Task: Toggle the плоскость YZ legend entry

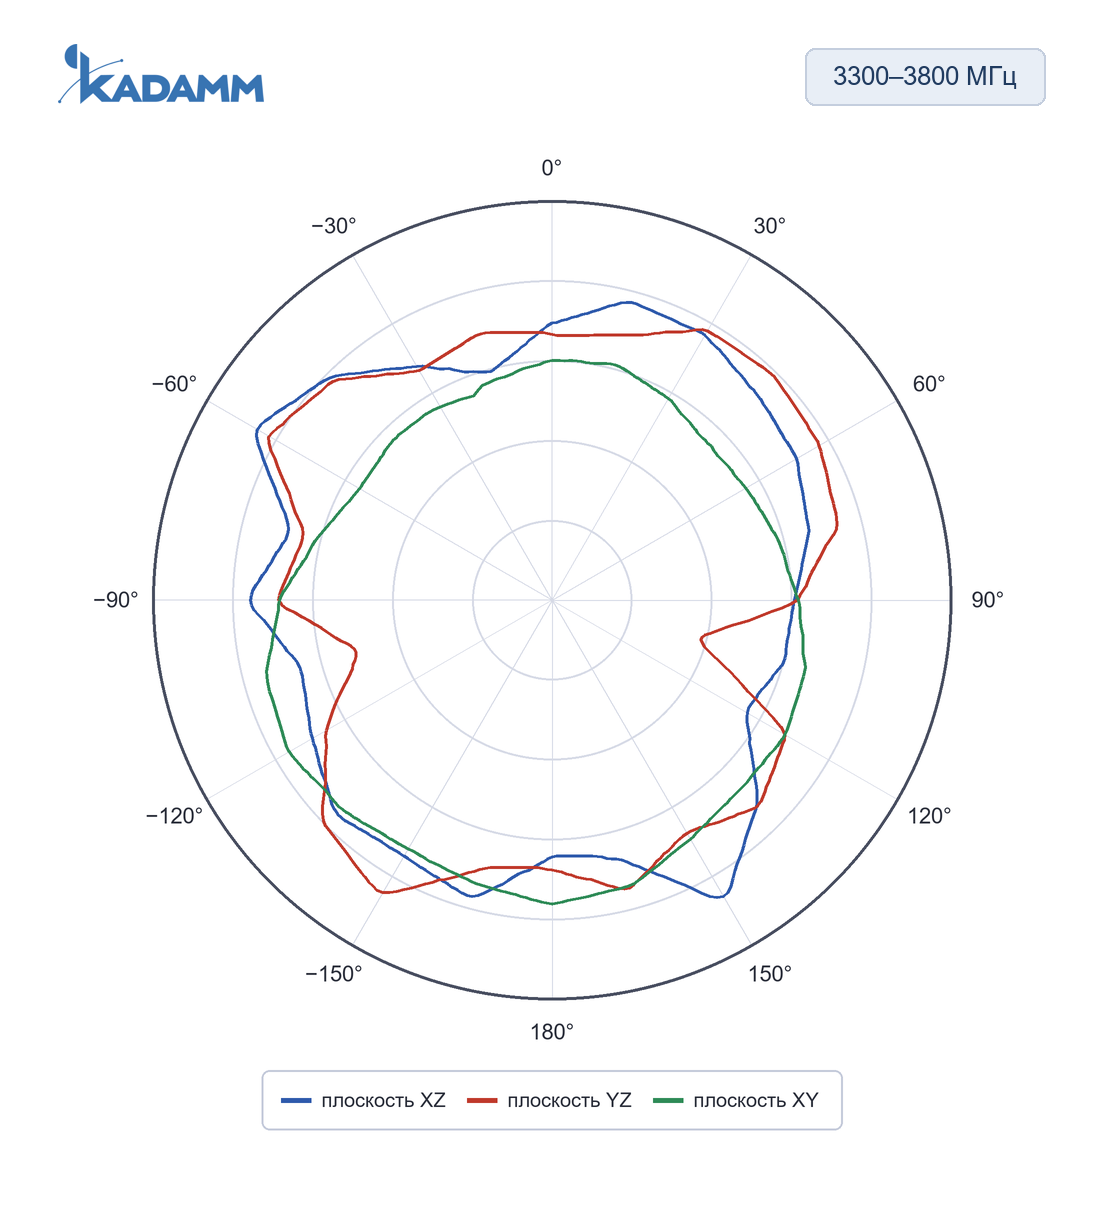Action: (550, 1100)
